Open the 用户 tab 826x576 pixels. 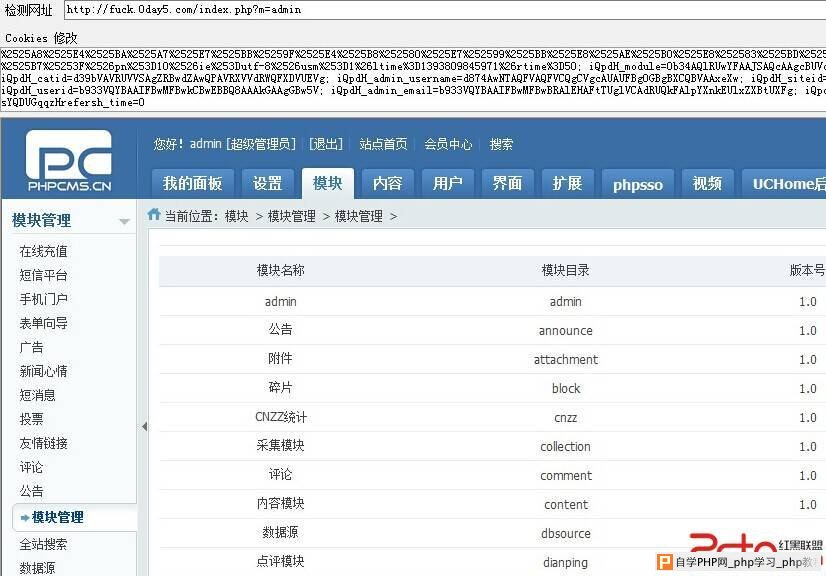pos(448,183)
